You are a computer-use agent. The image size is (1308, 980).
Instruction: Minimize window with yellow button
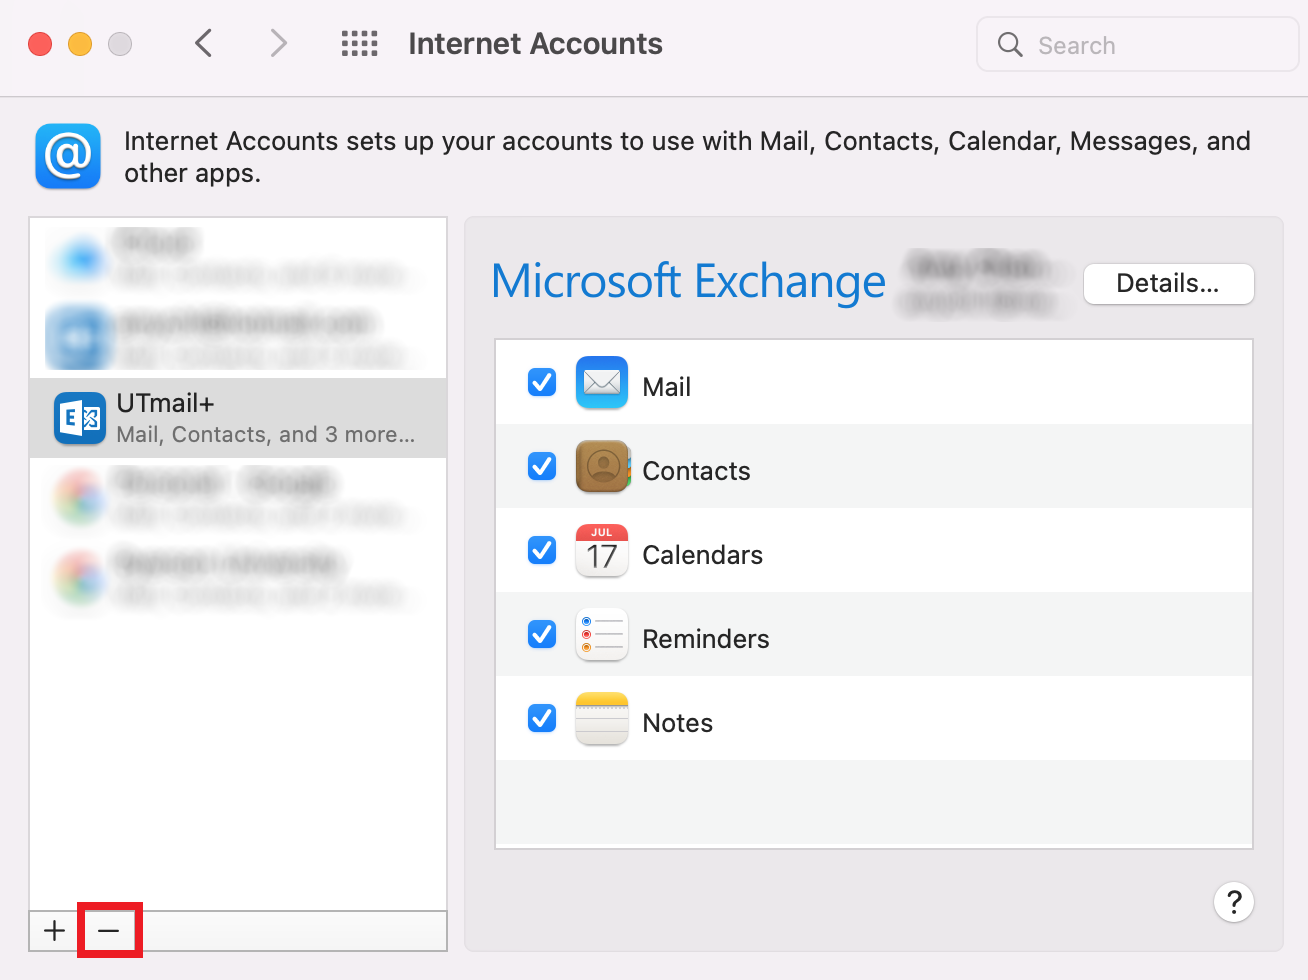[80, 44]
